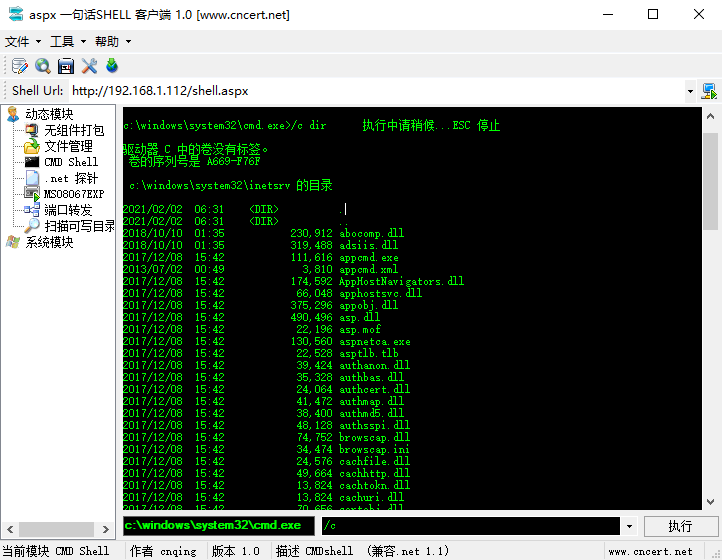Click the .net 探针 document icon
The width and height of the screenshot is (722, 560).
pos(32,178)
